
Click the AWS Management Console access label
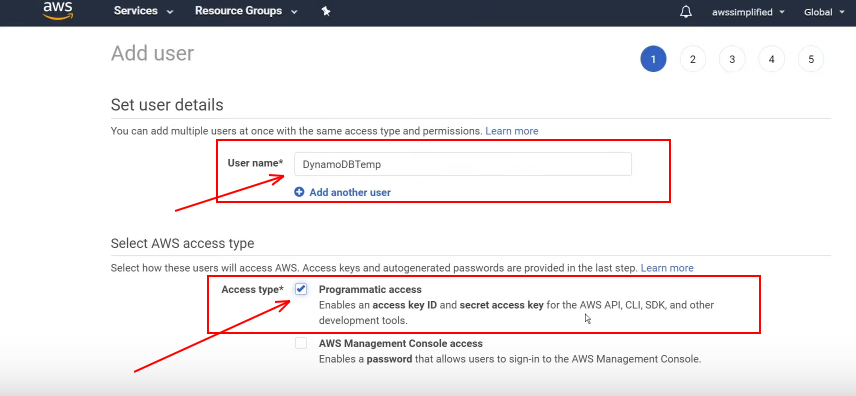point(401,344)
